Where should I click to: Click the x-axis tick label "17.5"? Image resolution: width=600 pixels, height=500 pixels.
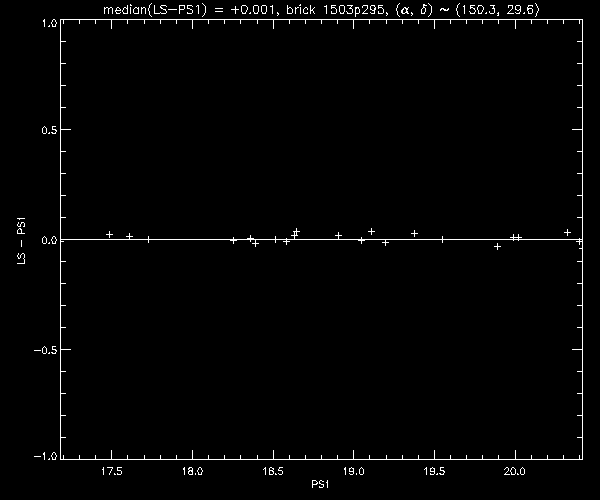112,471
